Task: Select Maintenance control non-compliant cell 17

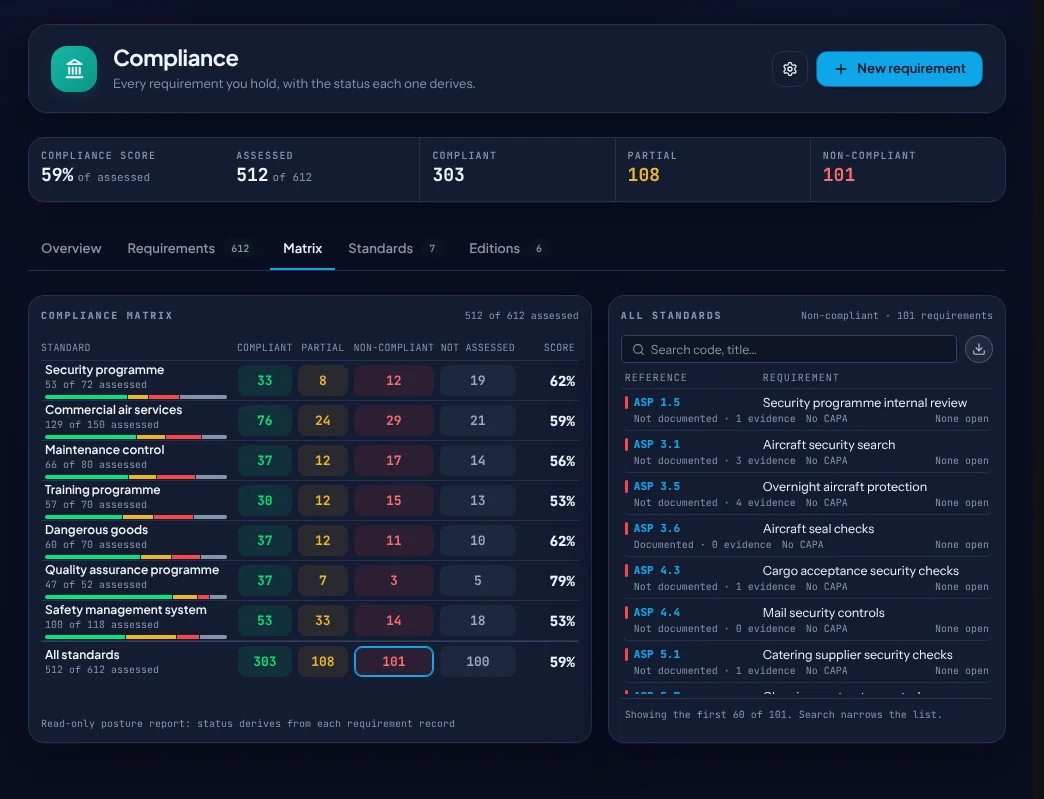Action: [x=393, y=460]
